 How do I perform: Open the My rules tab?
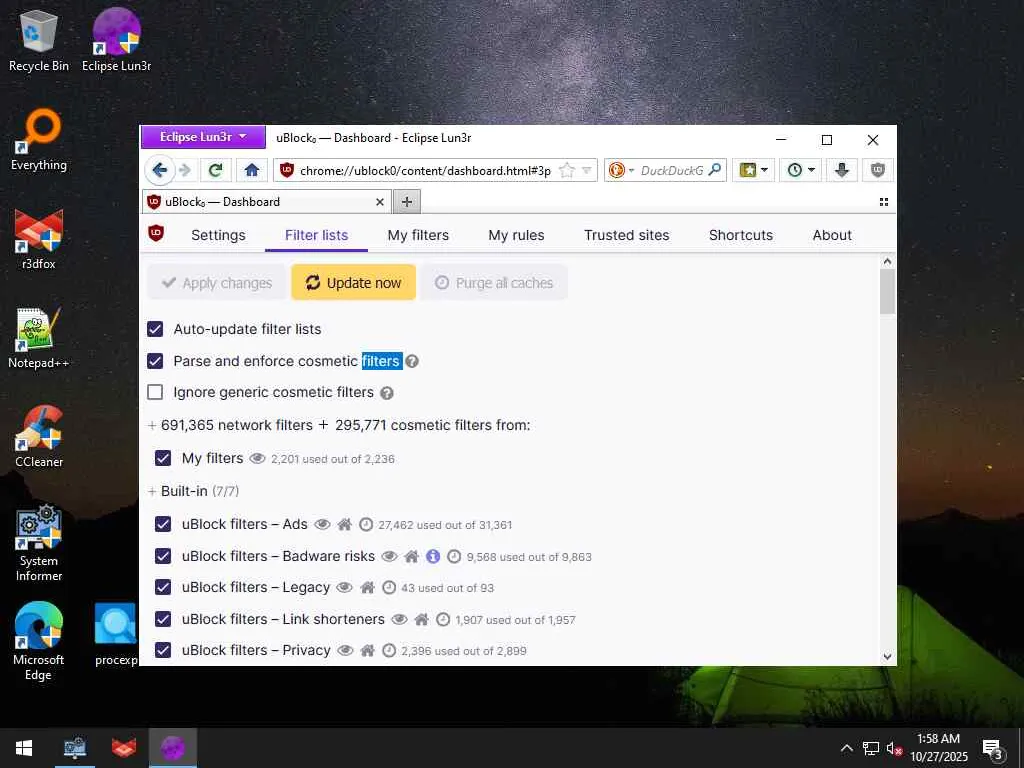point(516,235)
